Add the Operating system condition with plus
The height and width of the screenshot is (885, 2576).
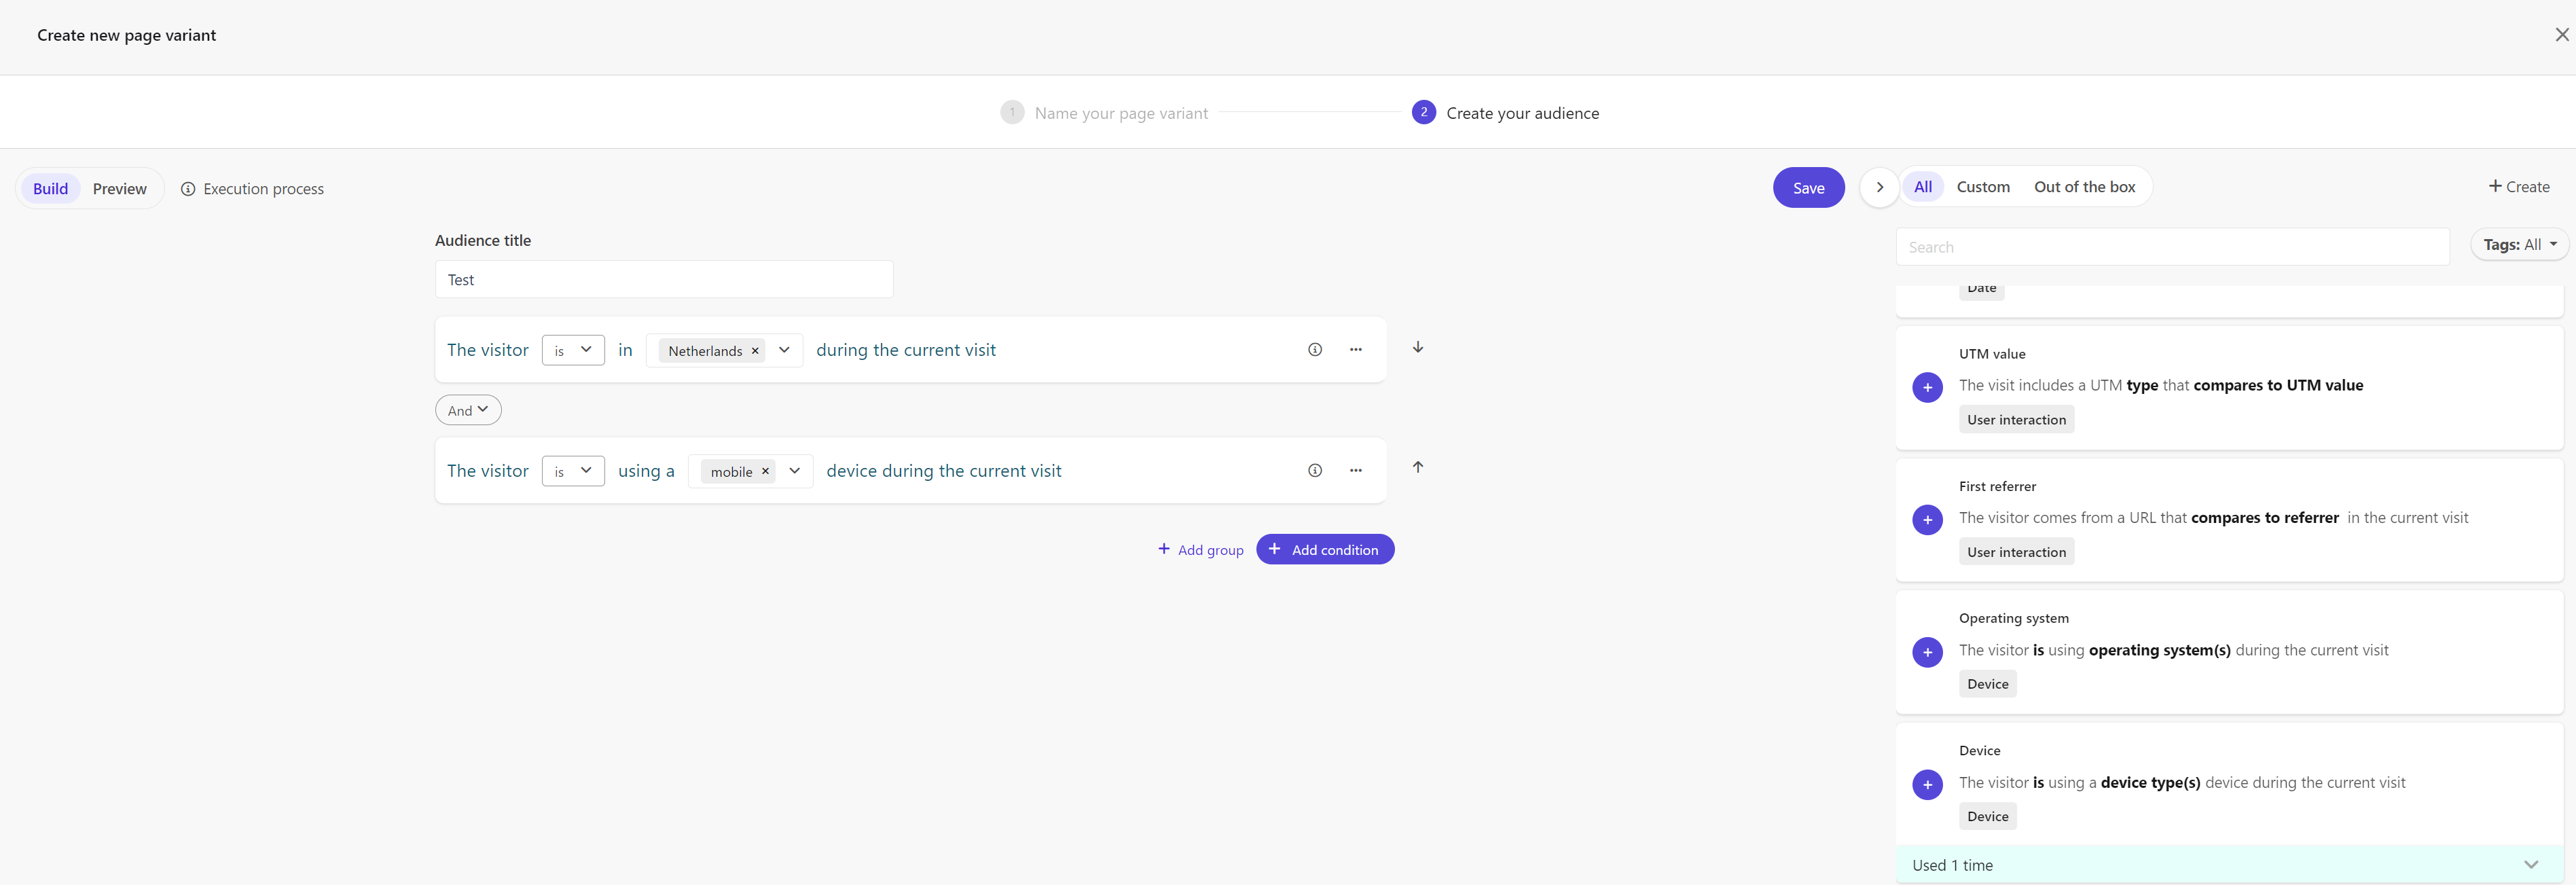[1926, 652]
